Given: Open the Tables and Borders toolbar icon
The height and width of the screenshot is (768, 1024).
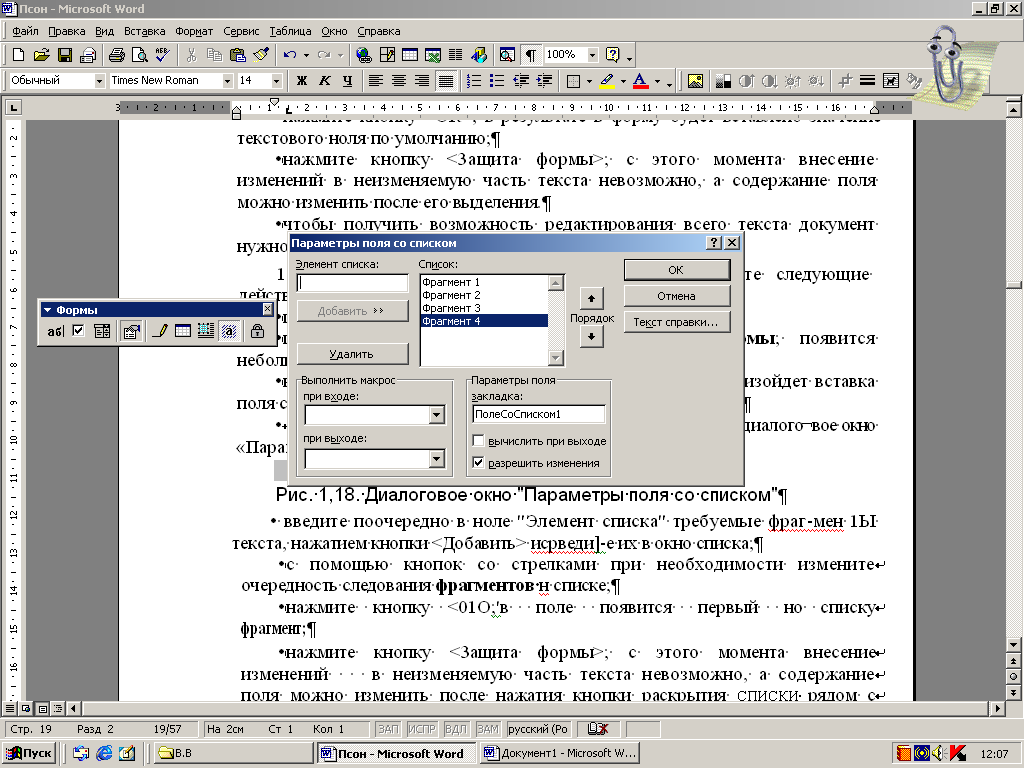Looking at the screenshot, I should tap(387, 55).
